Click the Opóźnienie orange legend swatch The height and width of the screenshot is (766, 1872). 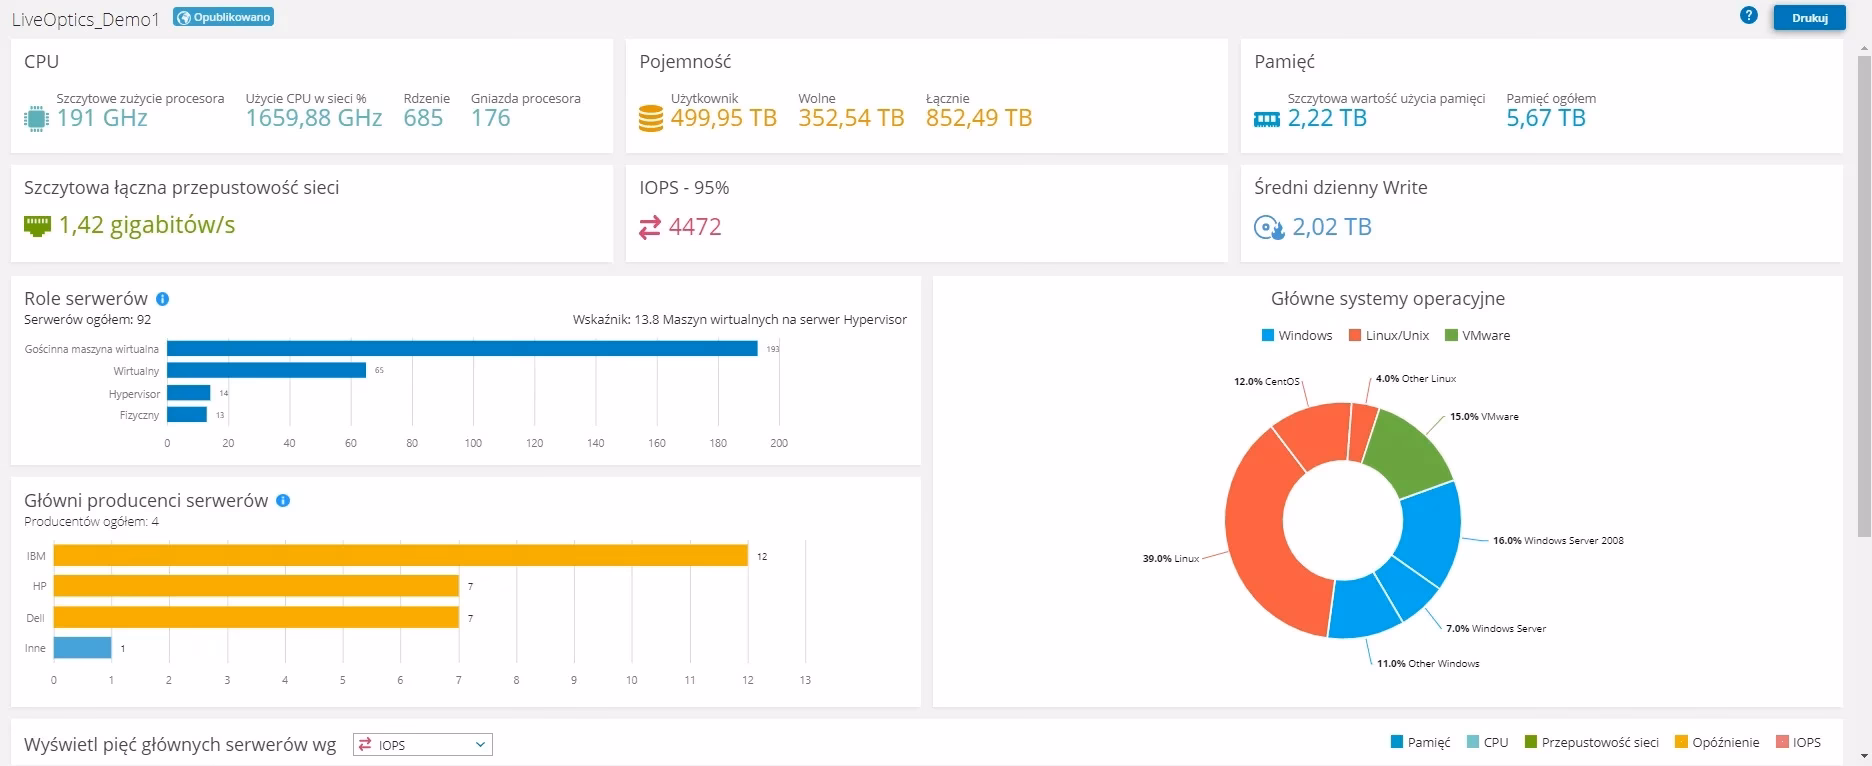coord(1681,742)
